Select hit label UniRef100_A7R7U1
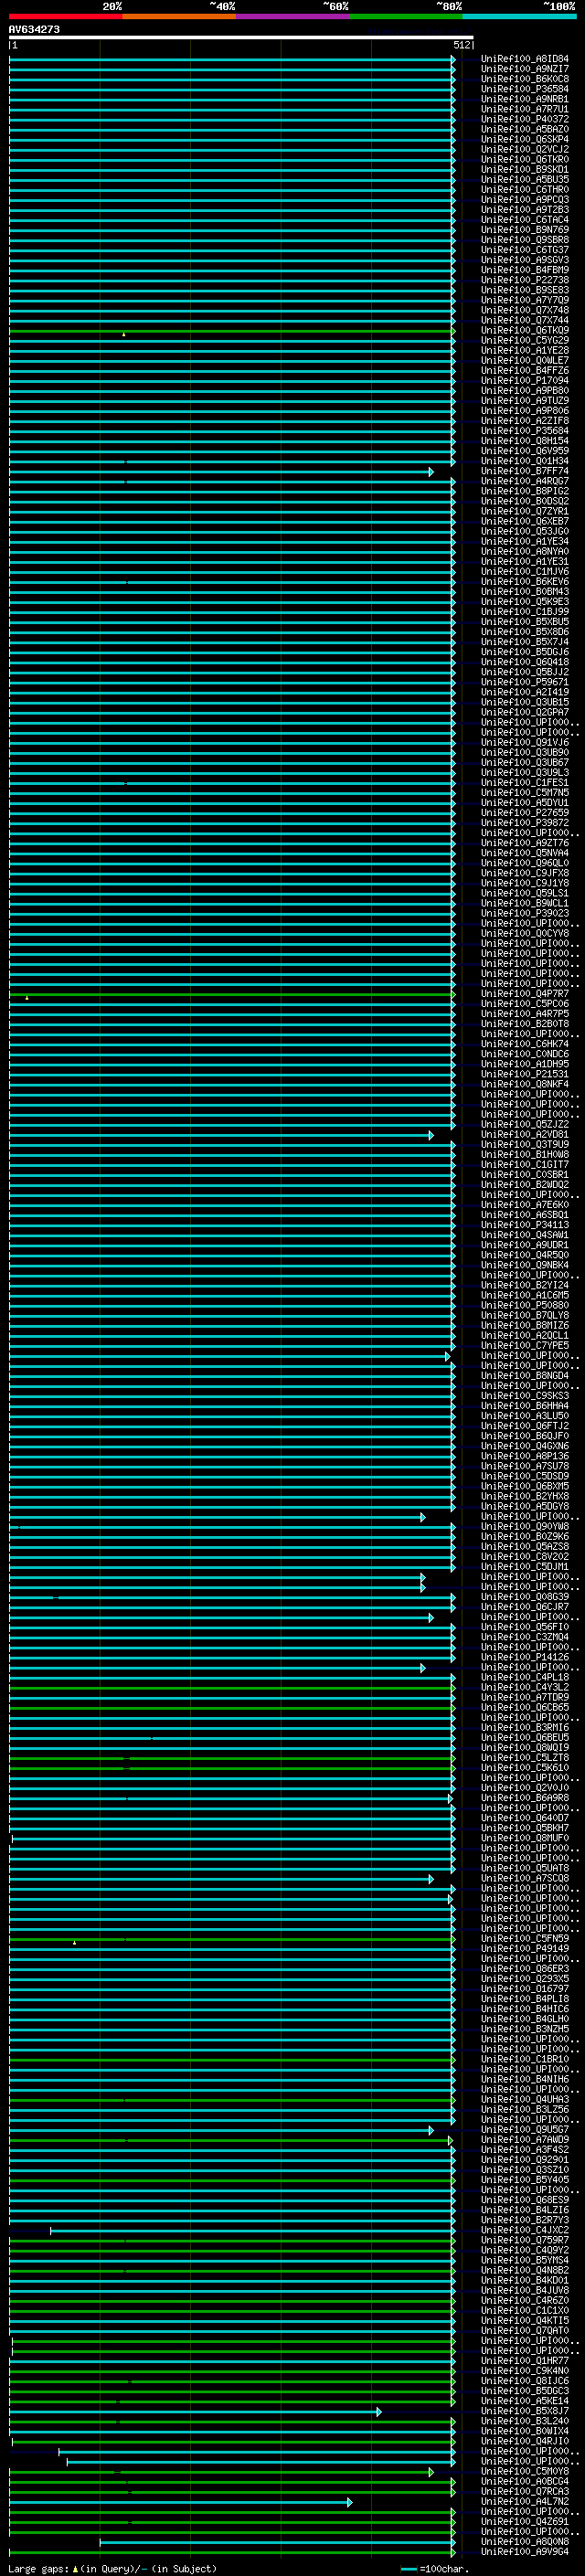The image size is (585, 2576). click(525, 109)
